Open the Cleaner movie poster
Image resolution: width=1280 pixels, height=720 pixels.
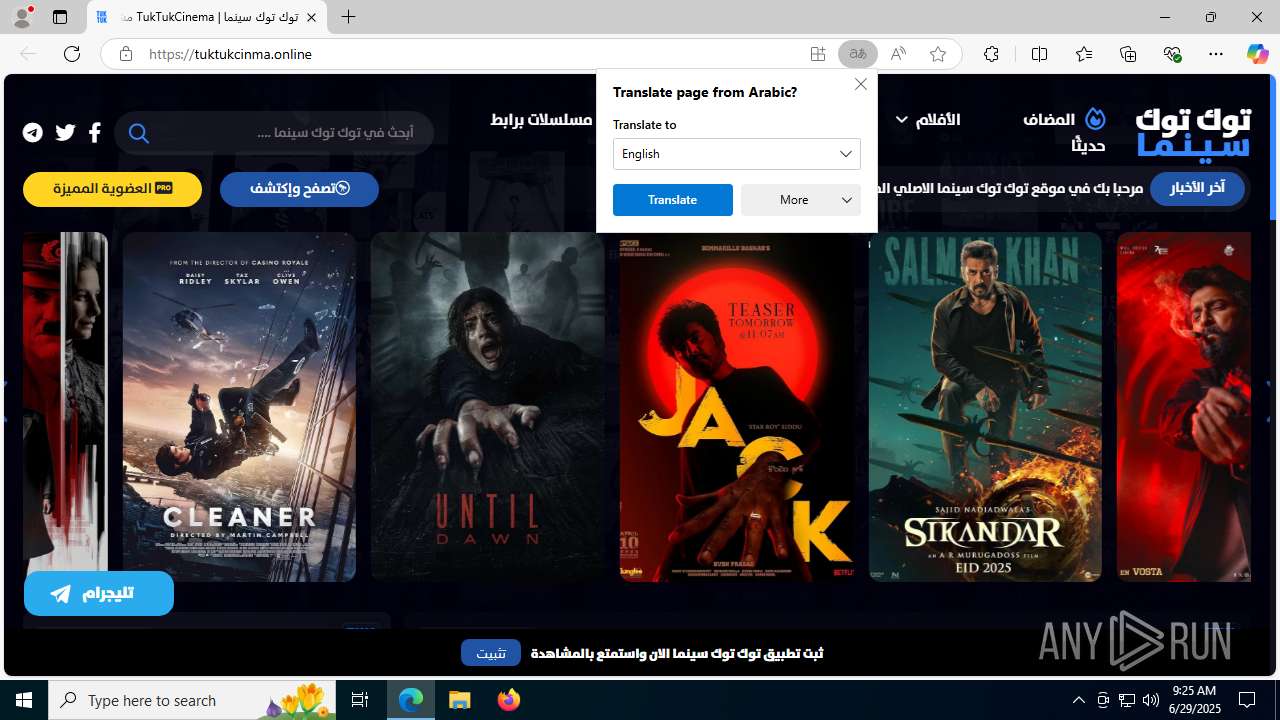pyautogui.click(x=239, y=407)
